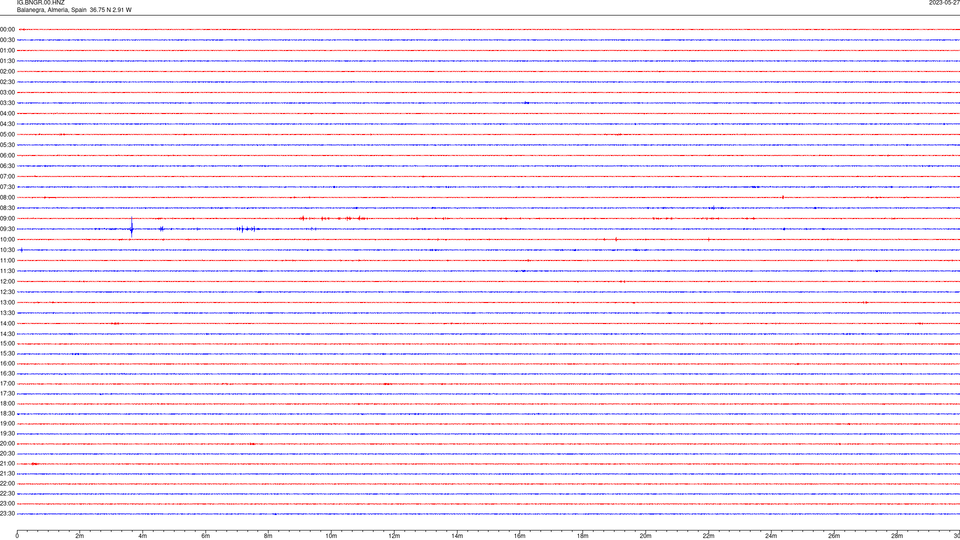
Task: Choose the 15:00 row label
Action: click(x=7, y=343)
